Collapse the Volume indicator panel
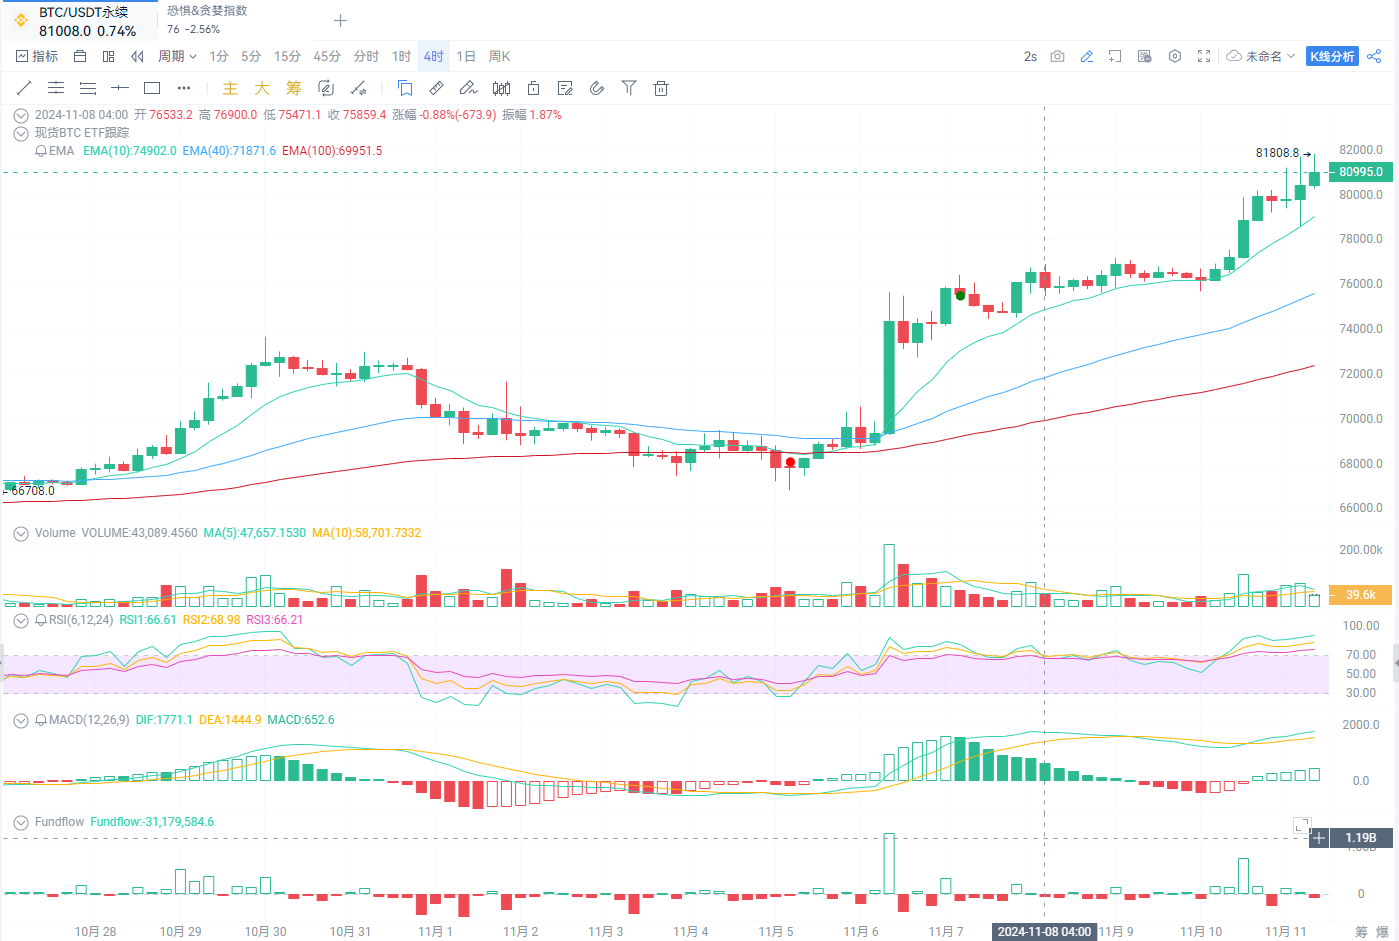 (x=21, y=533)
